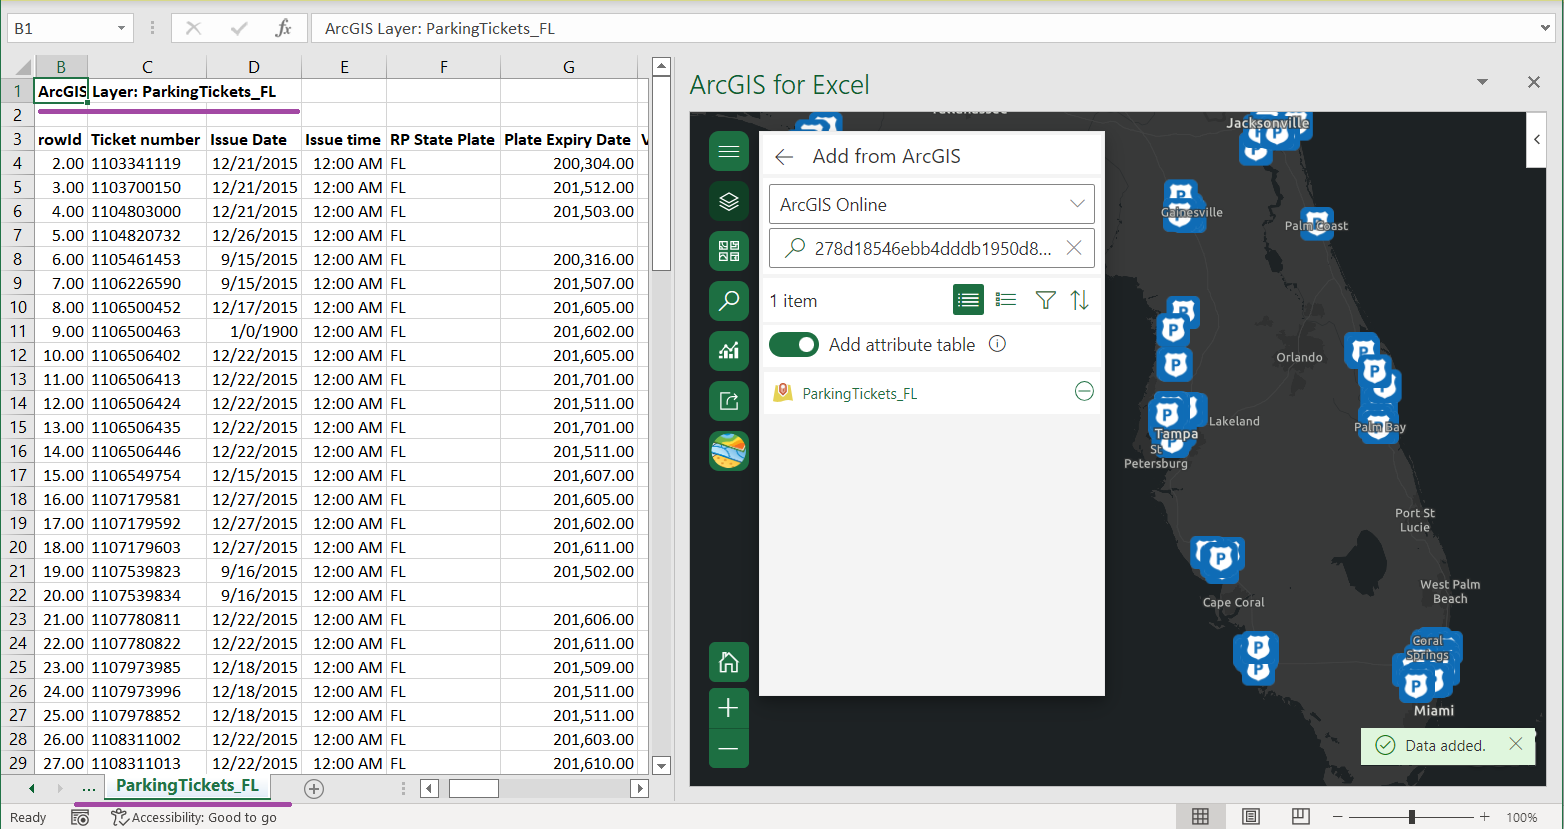Open the Basemap gallery grid icon

pos(729,251)
